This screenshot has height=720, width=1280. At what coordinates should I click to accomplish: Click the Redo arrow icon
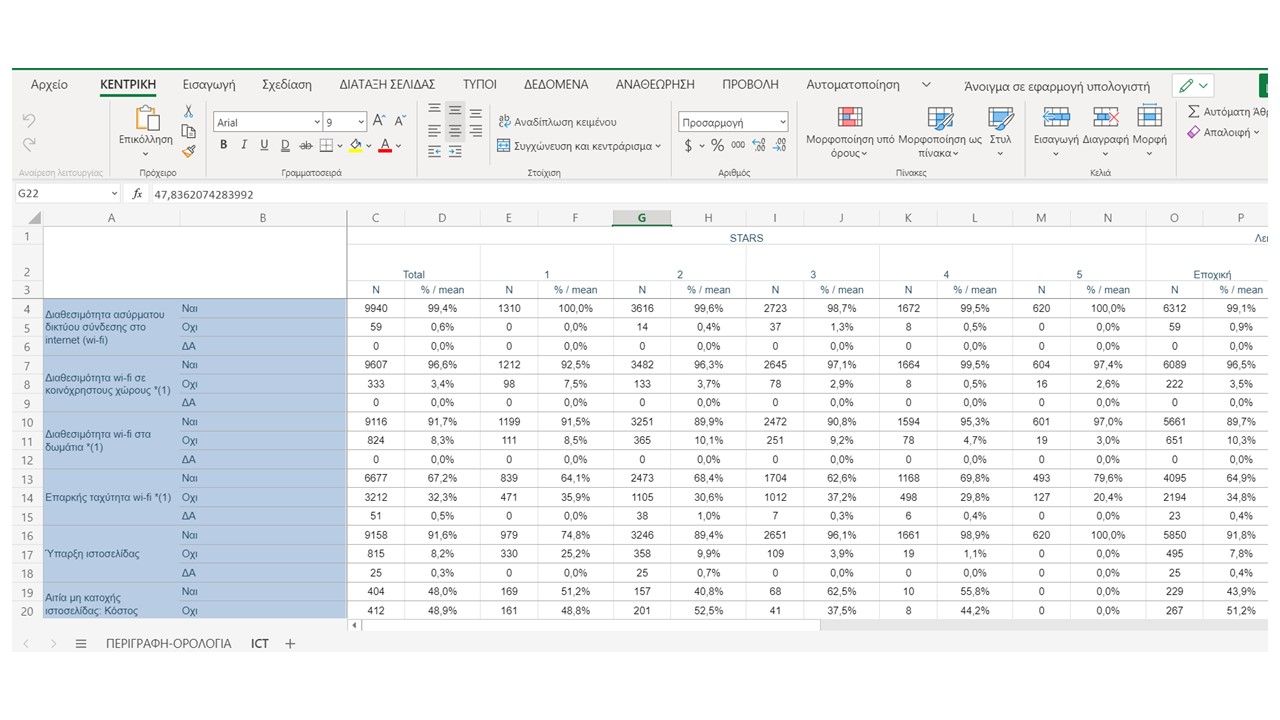[29, 144]
